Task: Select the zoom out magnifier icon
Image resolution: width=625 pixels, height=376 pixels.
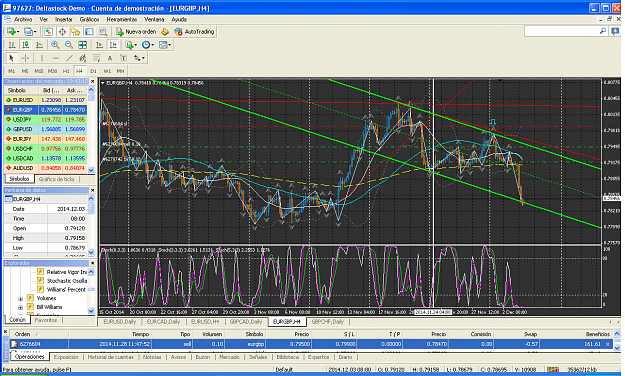Action: [x=69, y=45]
